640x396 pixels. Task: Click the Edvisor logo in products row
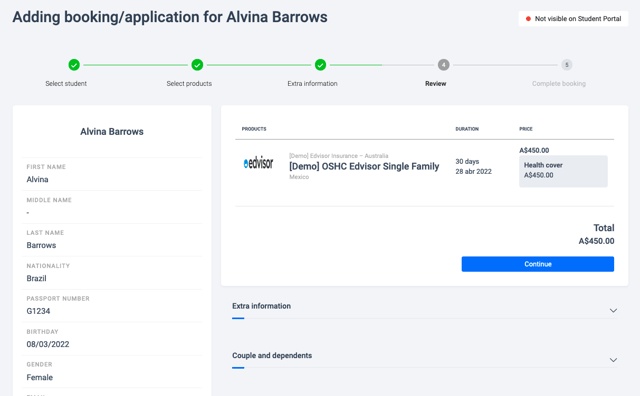click(x=258, y=163)
